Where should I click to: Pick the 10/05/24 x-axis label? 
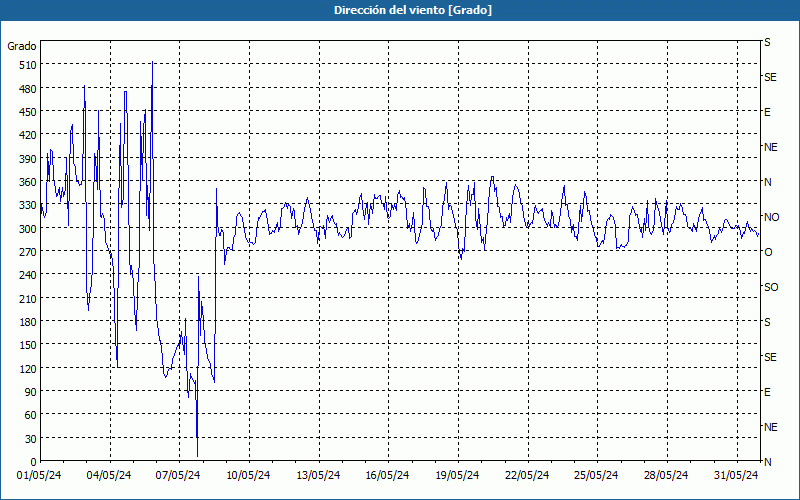248,476
